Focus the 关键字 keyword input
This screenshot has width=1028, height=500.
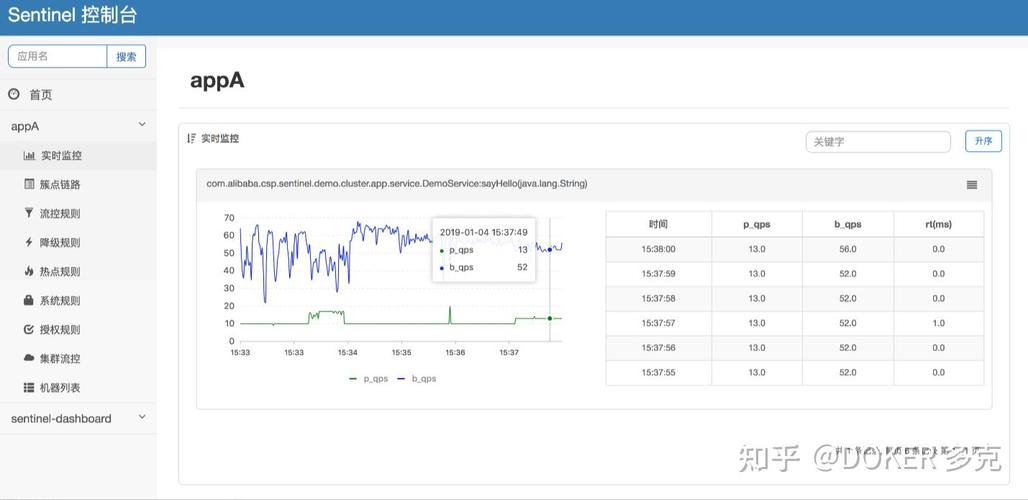878,142
